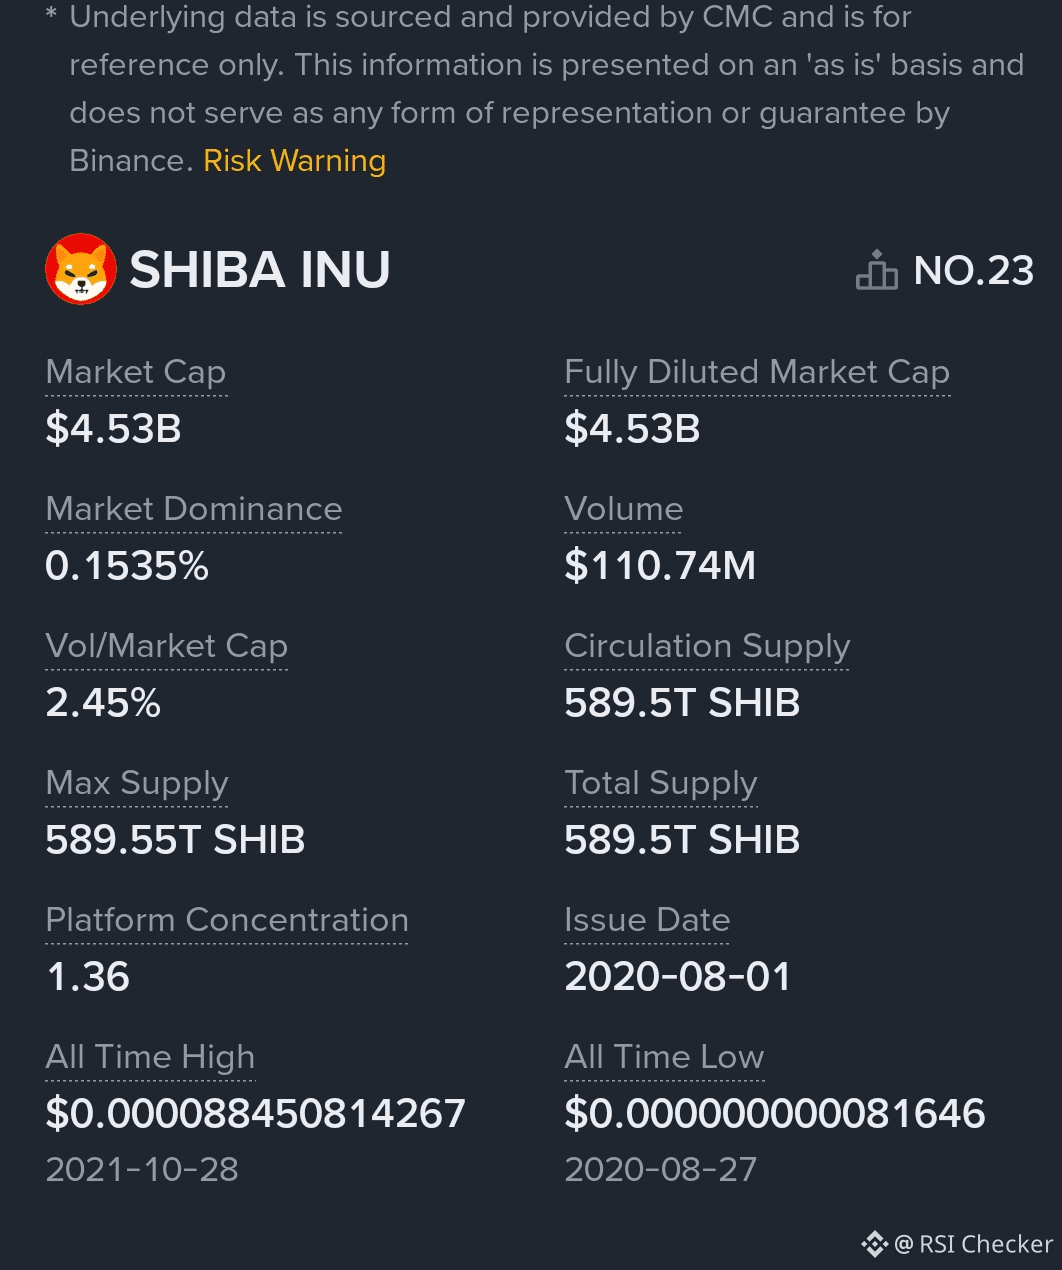Screen dimensions: 1062x1270
Task: Click the Max Supply label
Action: click(137, 783)
